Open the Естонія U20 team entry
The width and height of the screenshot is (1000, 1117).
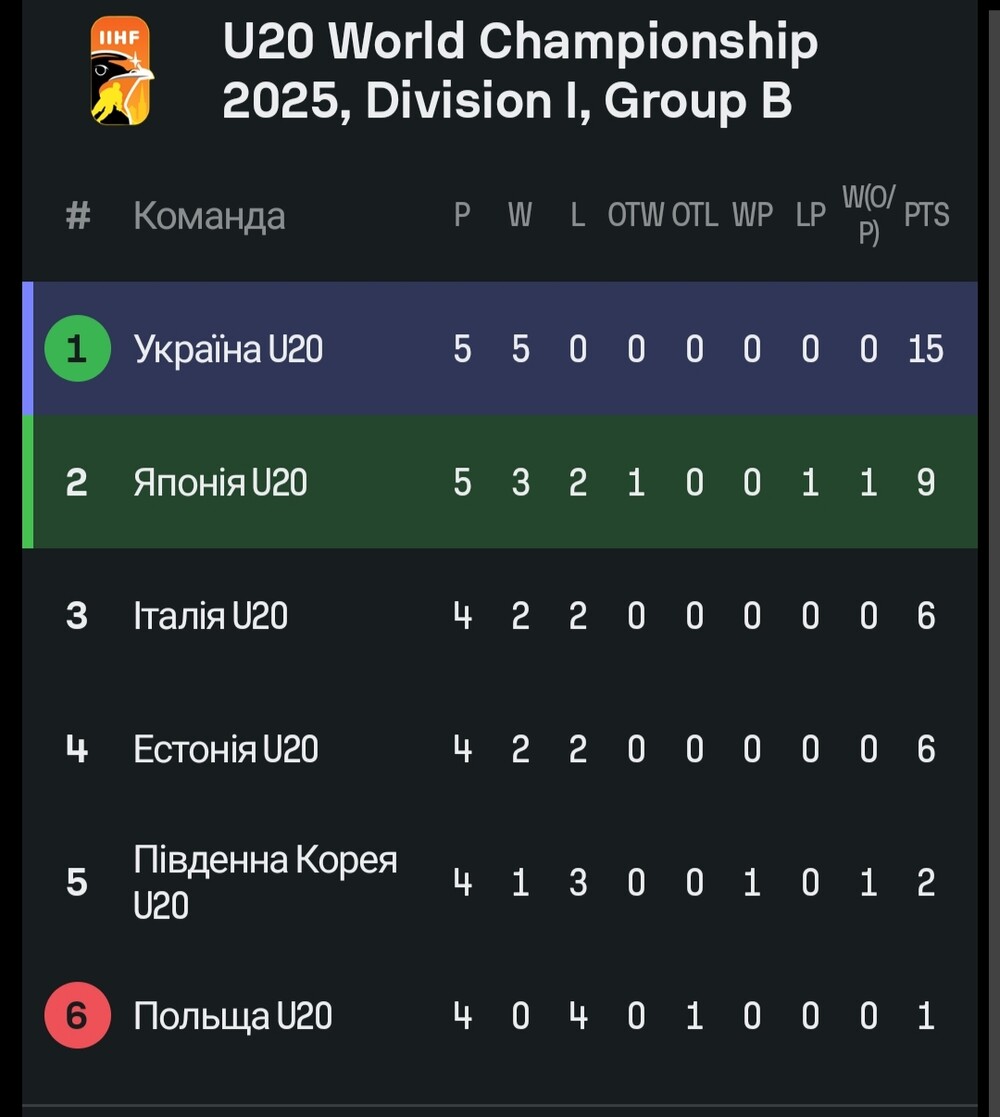226,749
